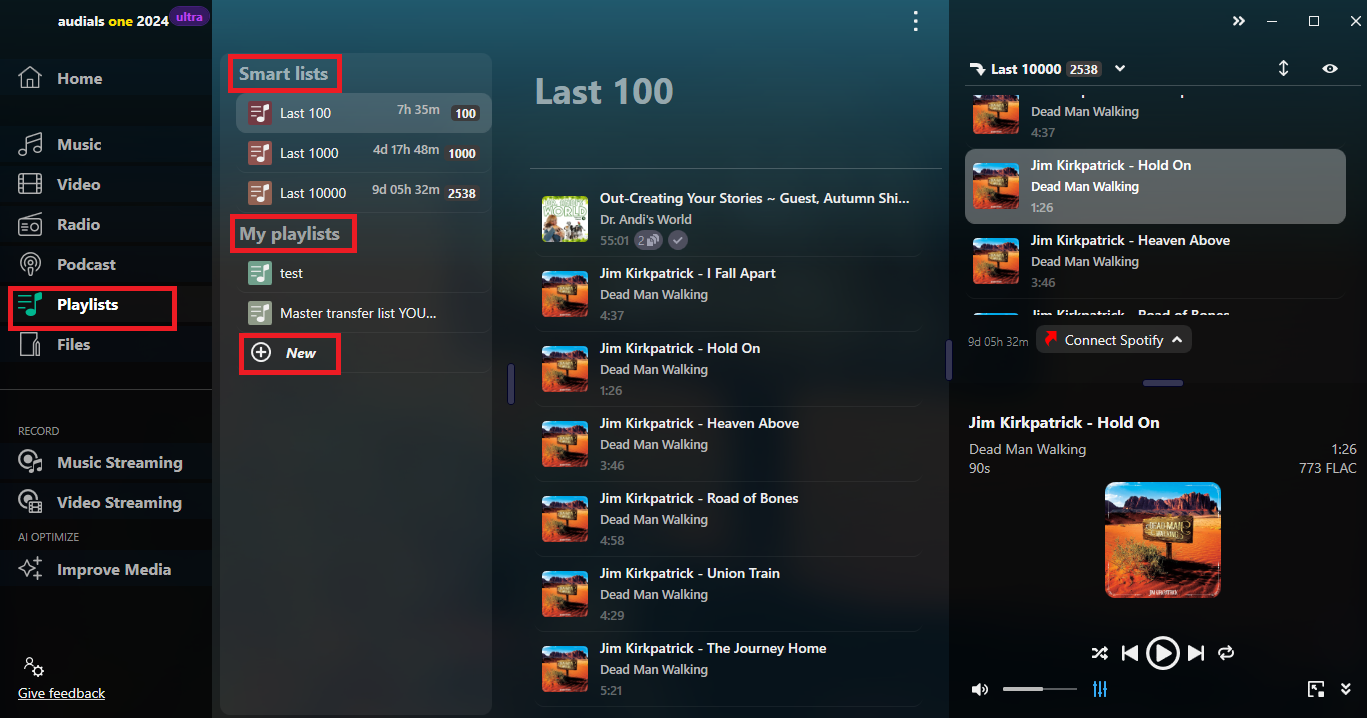Open Master transfer list playlist
The width and height of the screenshot is (1367, 718).
(364, 313)
